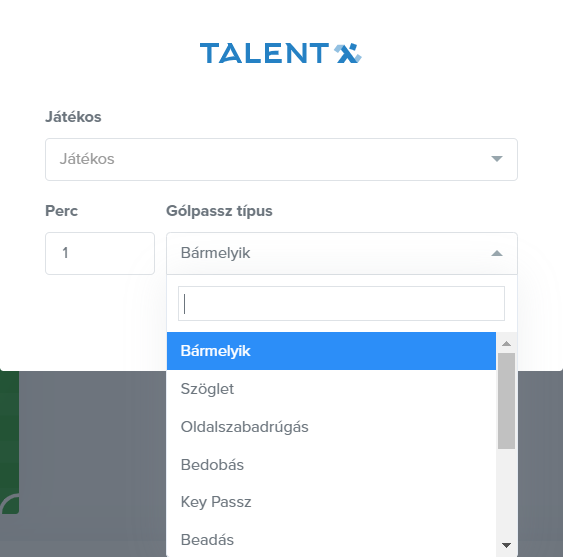563x557 pixels.
Task: Click the Gólpassz típus box showing Bármelyik
Action: [341, 253]
